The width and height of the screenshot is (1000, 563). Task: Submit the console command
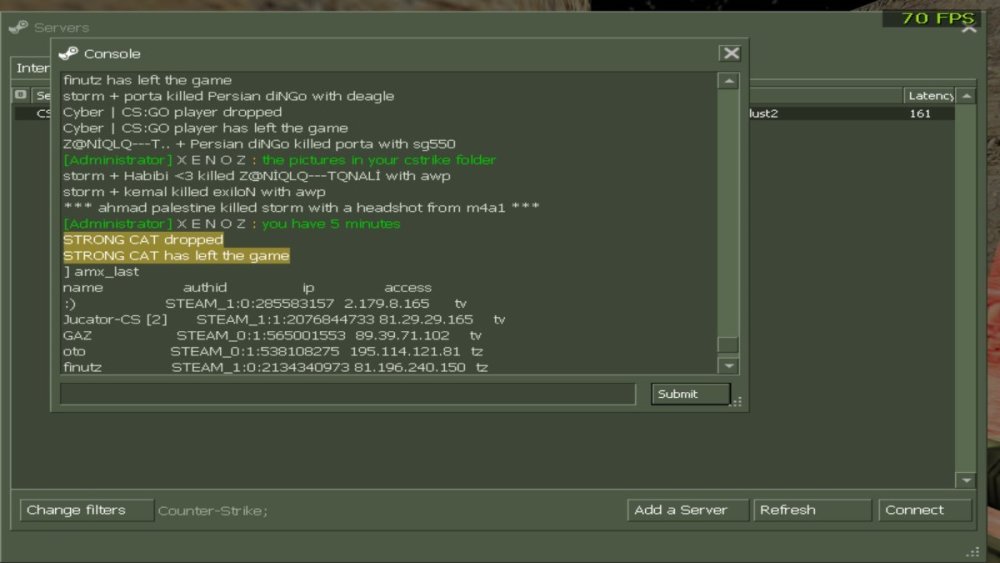(690, 394)
